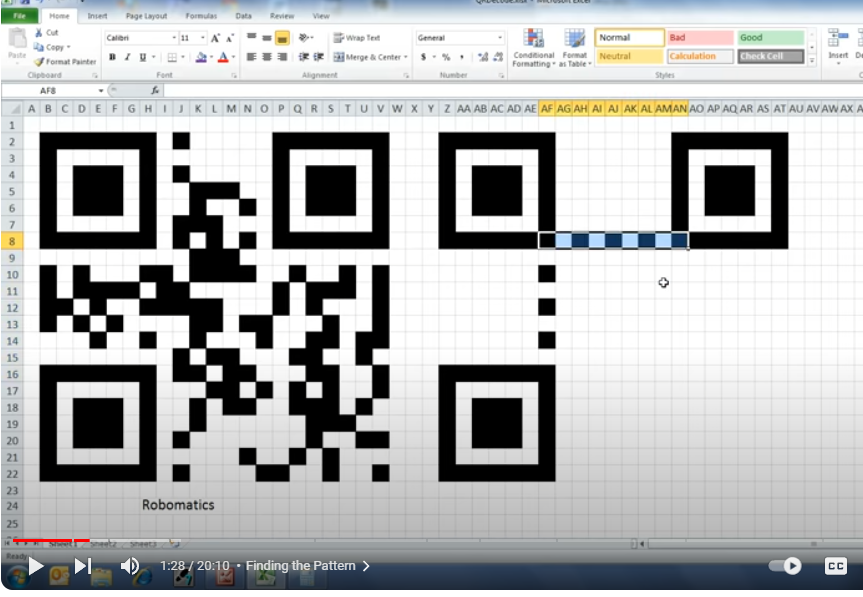
Task: Open Format as Table gallery
Action: pyautogui.click(x=575, y=48)
